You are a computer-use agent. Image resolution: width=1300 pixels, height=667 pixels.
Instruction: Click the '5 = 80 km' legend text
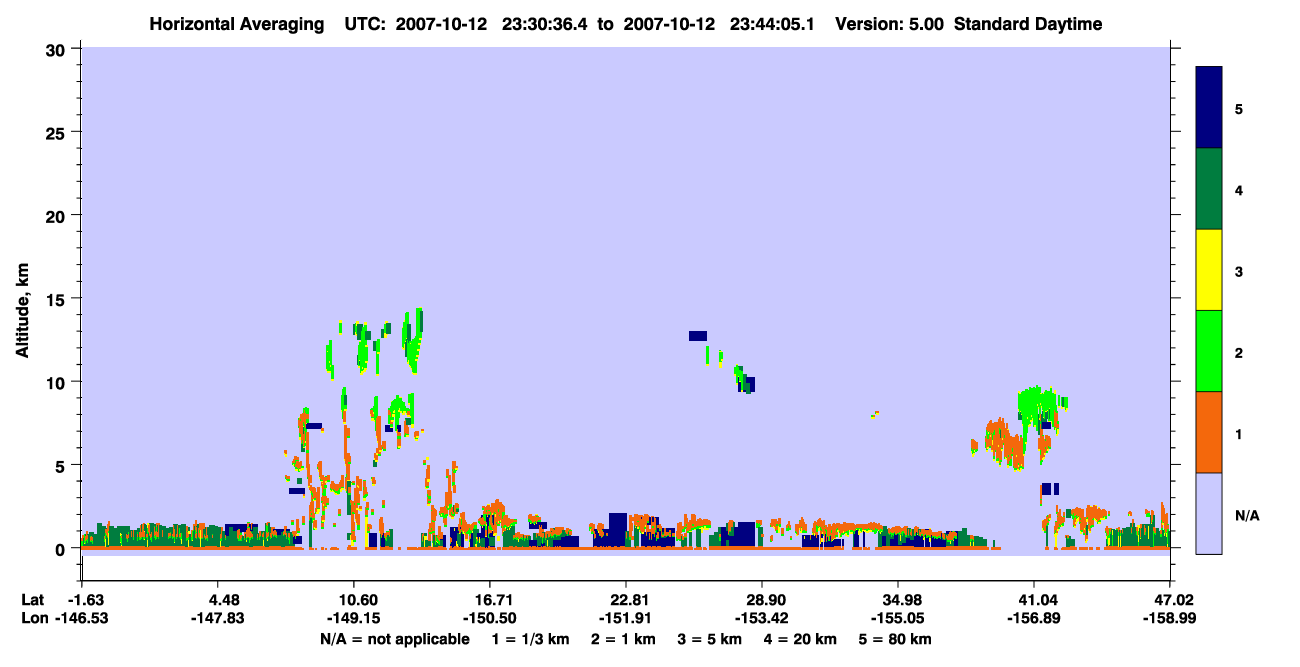pos(895,639)
